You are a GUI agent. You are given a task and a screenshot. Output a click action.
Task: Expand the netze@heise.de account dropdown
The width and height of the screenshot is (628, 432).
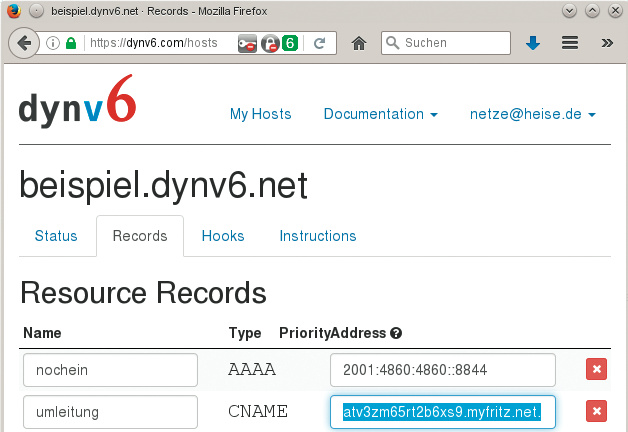click(533, 114)
